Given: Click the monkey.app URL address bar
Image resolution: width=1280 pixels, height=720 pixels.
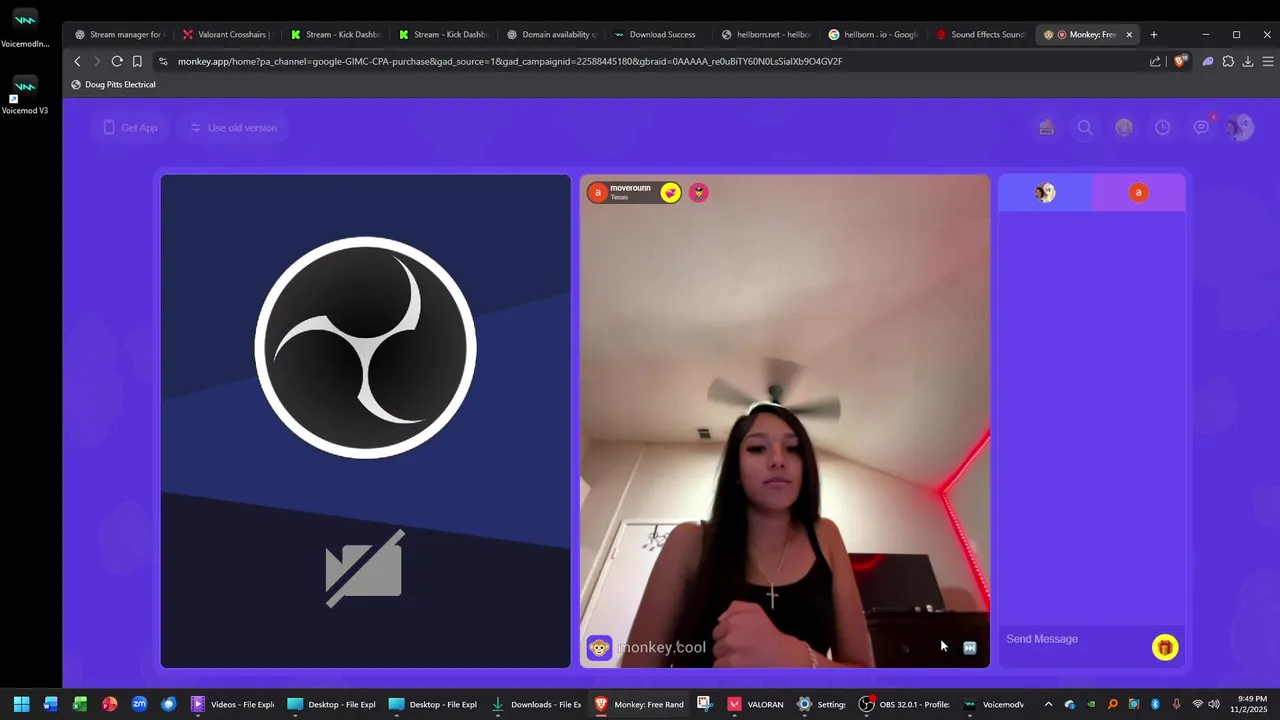Looking at the screenshot, I should [x=510, y=61].
